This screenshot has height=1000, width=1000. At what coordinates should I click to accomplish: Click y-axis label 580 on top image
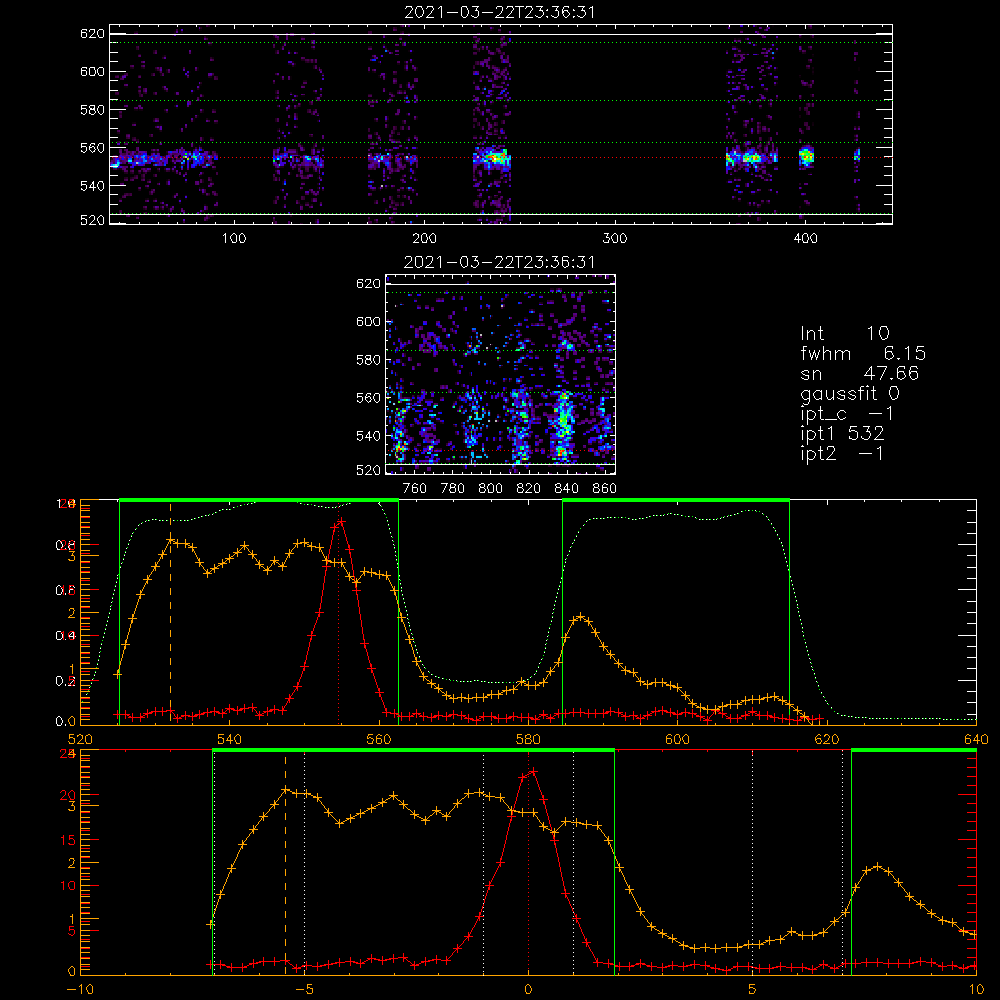tap(92, 110)
